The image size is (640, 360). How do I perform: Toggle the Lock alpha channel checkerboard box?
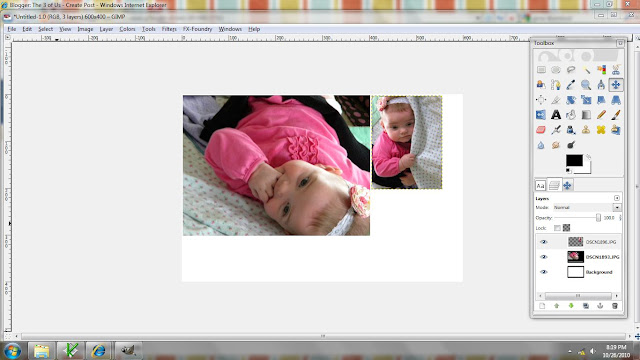point(567,228)
